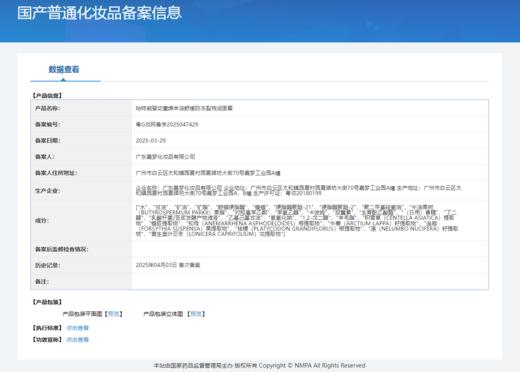
Task: Click the 备案编号 row label
Action: 48,124
